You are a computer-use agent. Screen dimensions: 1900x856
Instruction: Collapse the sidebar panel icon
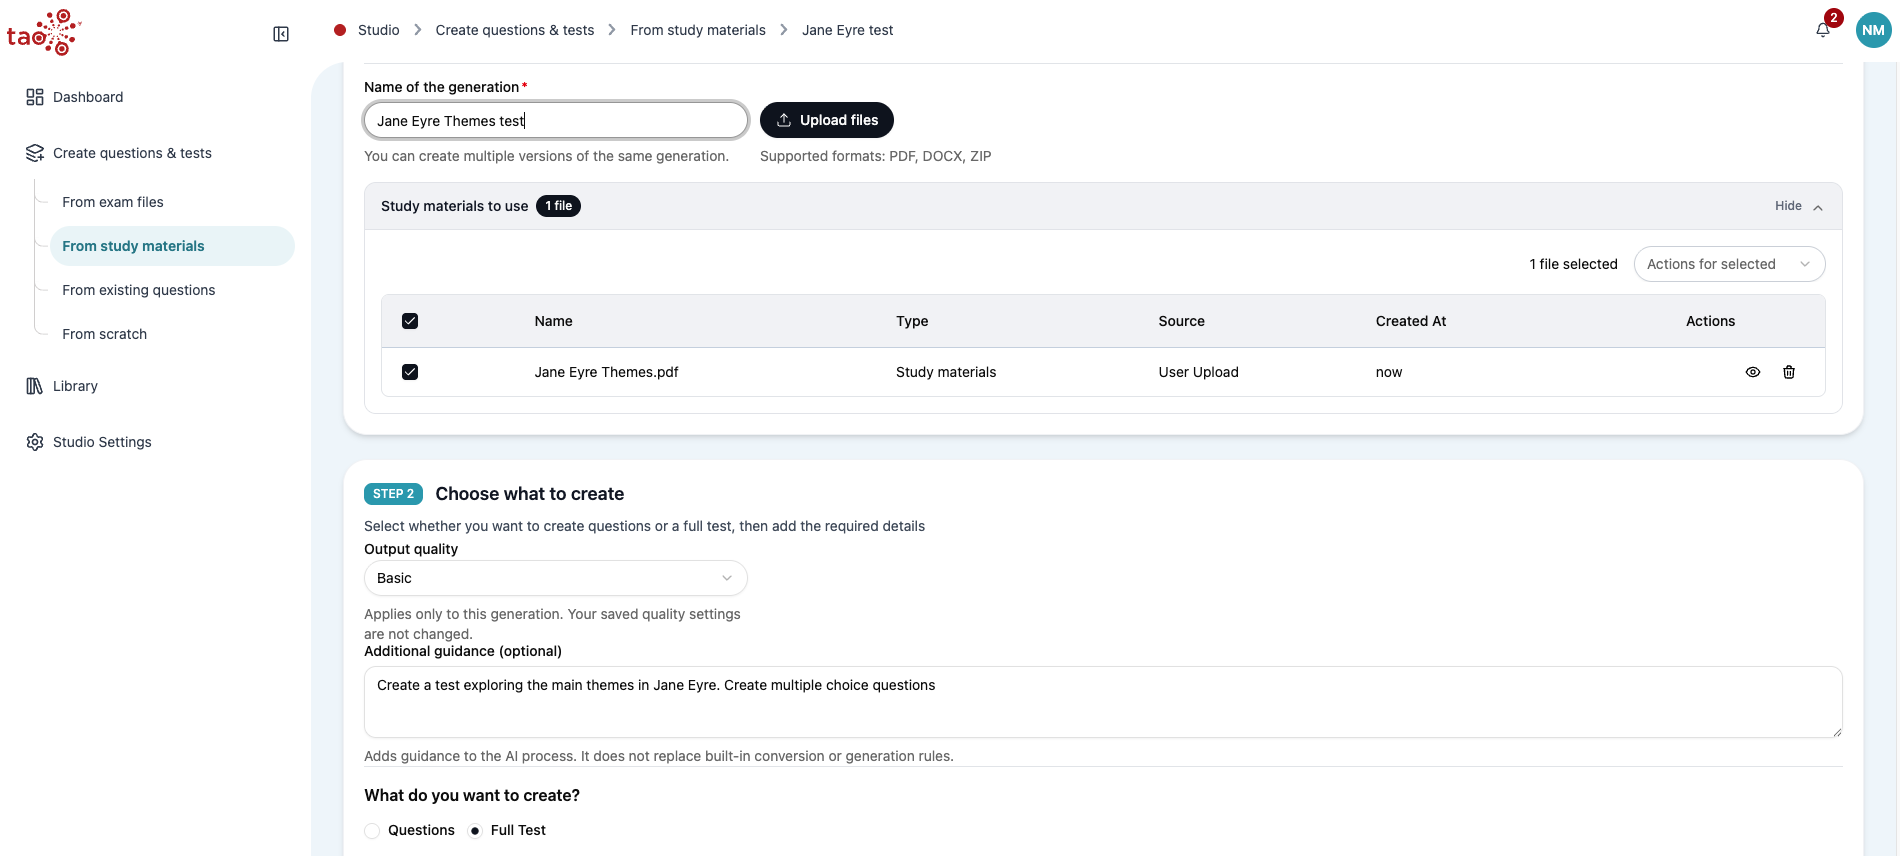tap(281, 34)
